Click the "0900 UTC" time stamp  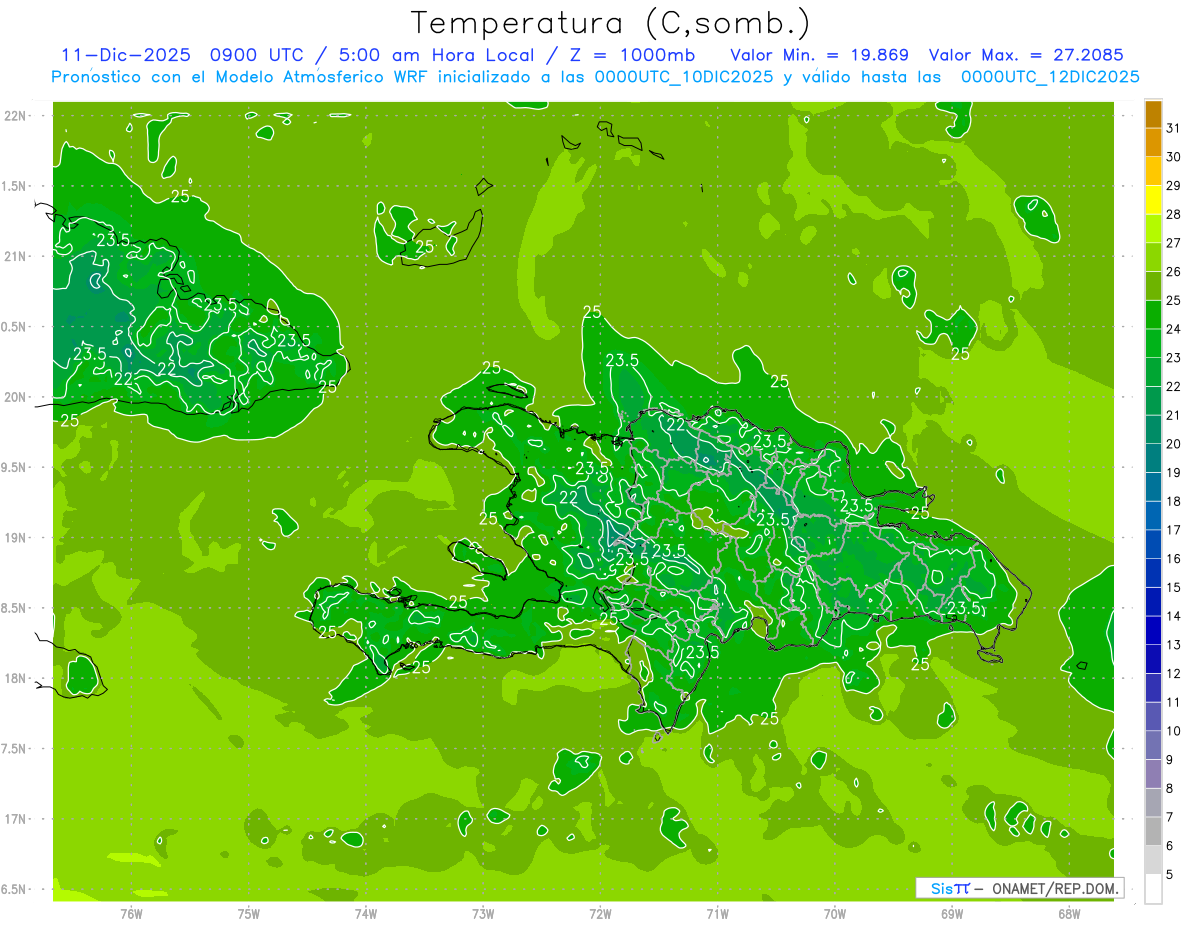point(257,55)
